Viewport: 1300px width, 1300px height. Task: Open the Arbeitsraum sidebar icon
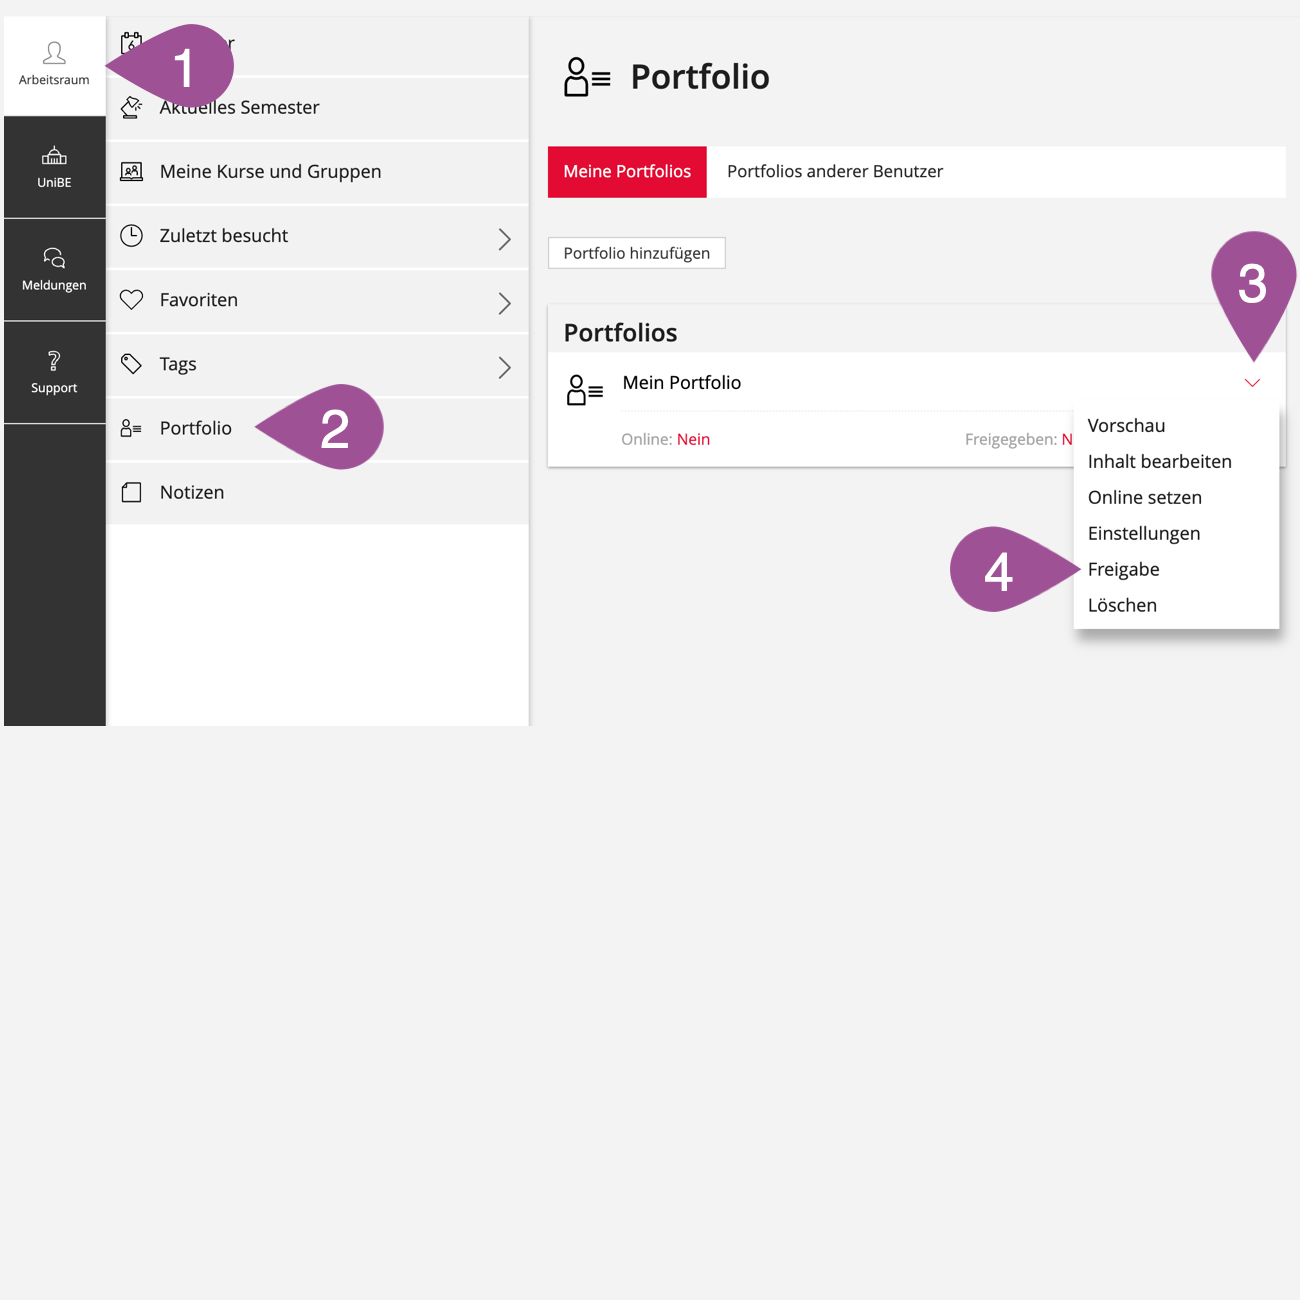pos(54,54)
